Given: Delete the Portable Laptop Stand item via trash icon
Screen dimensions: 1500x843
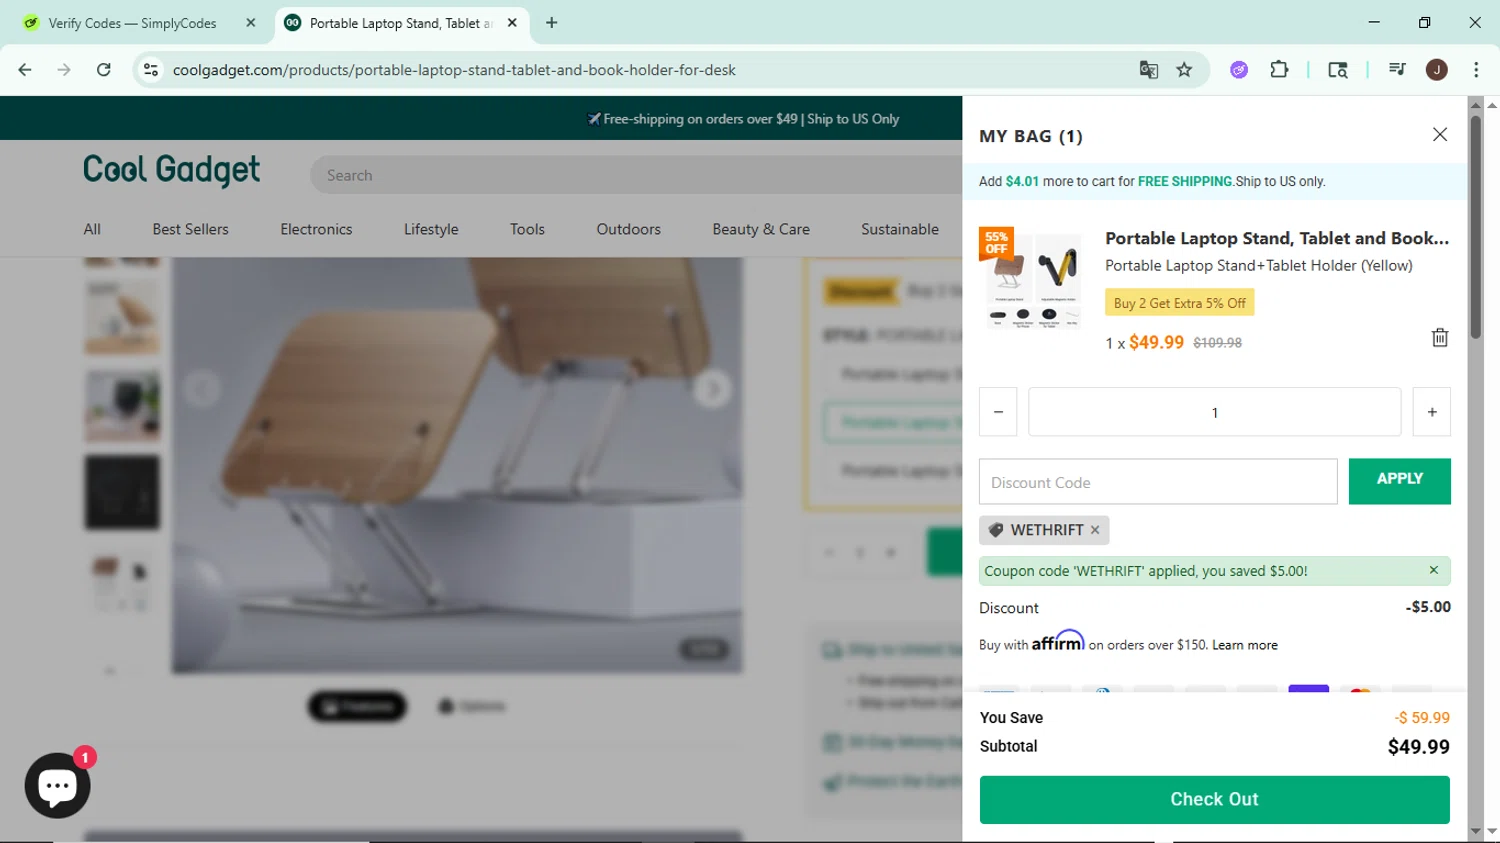Looking at the screenshot, I should pyautogui.click(x=1440, y=338).
